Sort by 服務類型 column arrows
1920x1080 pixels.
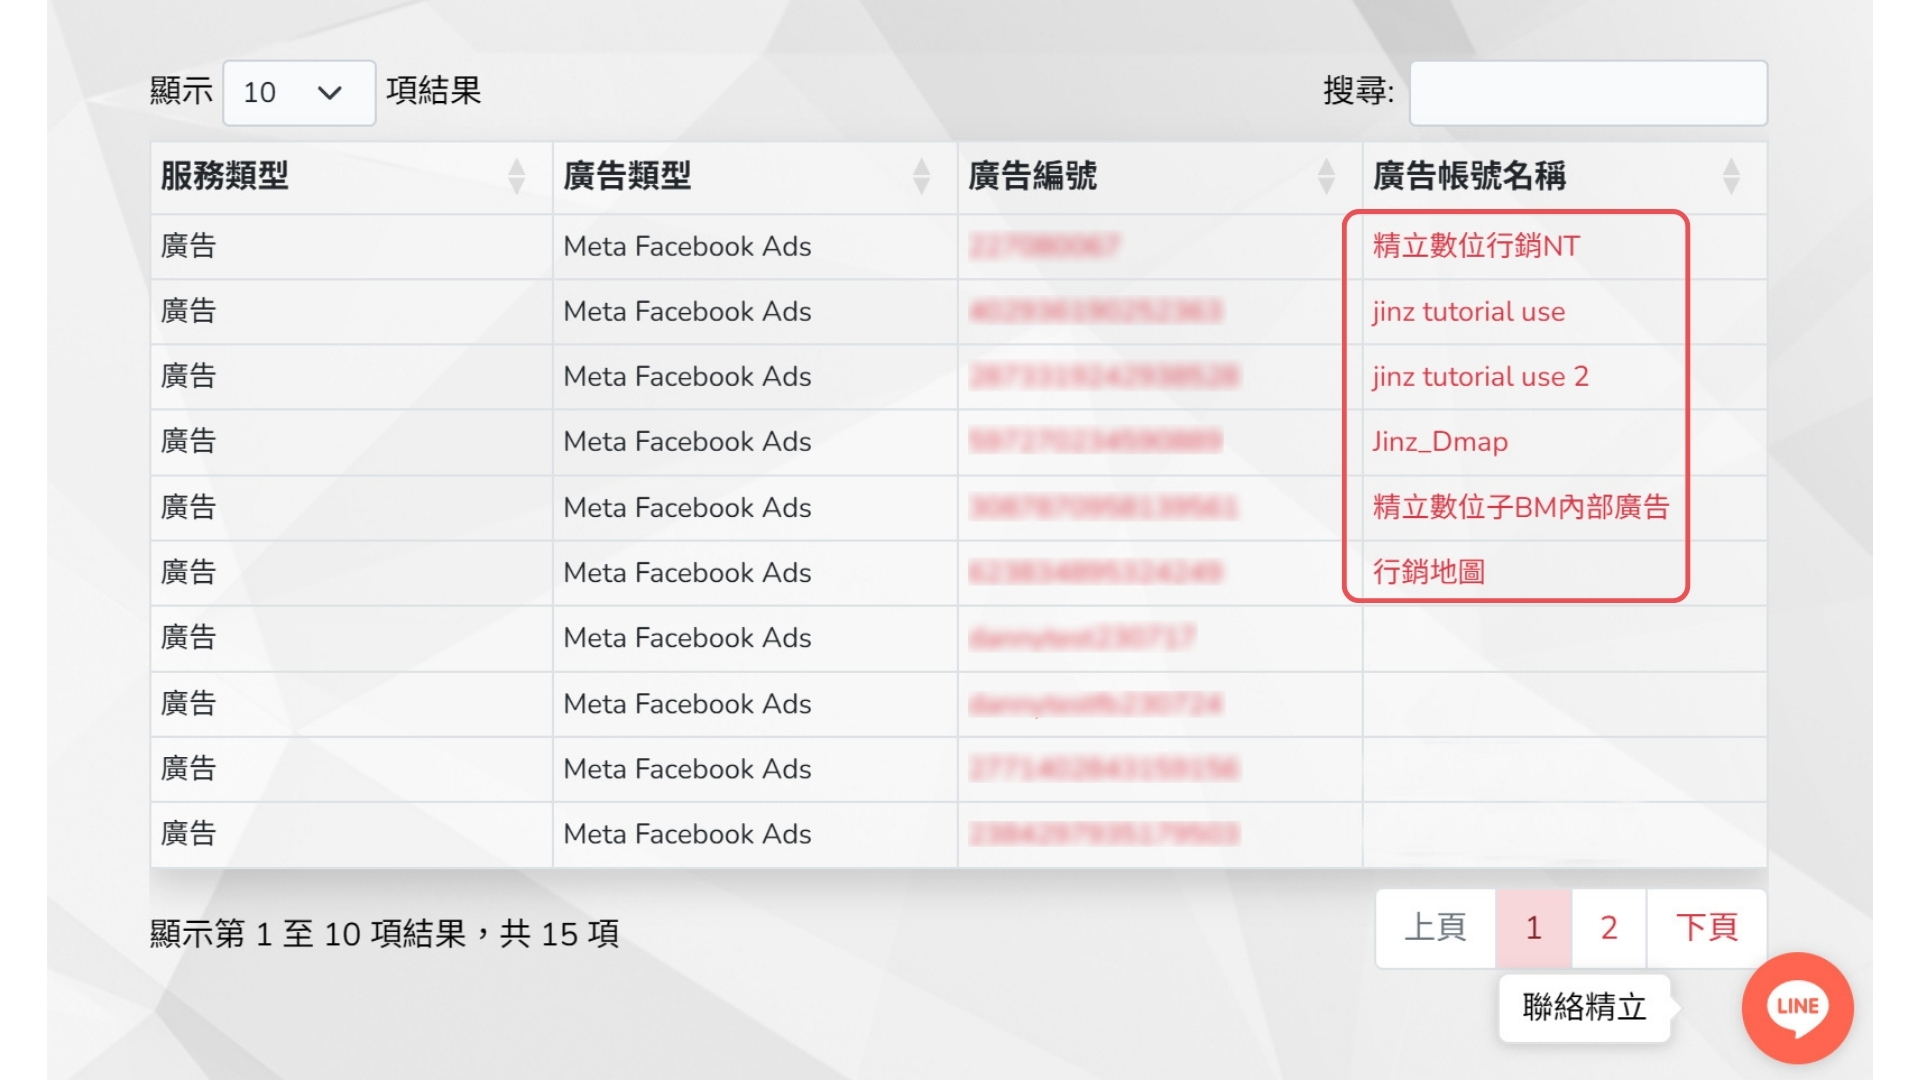(516, 176)
